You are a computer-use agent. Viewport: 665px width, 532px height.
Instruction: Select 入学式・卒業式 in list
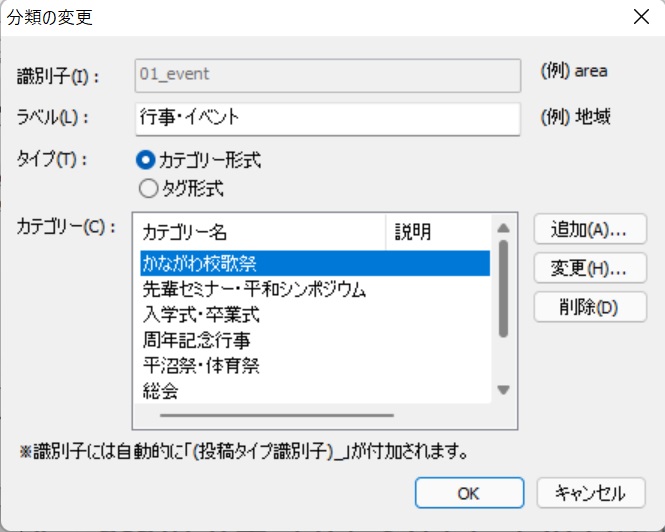point(202,315)
